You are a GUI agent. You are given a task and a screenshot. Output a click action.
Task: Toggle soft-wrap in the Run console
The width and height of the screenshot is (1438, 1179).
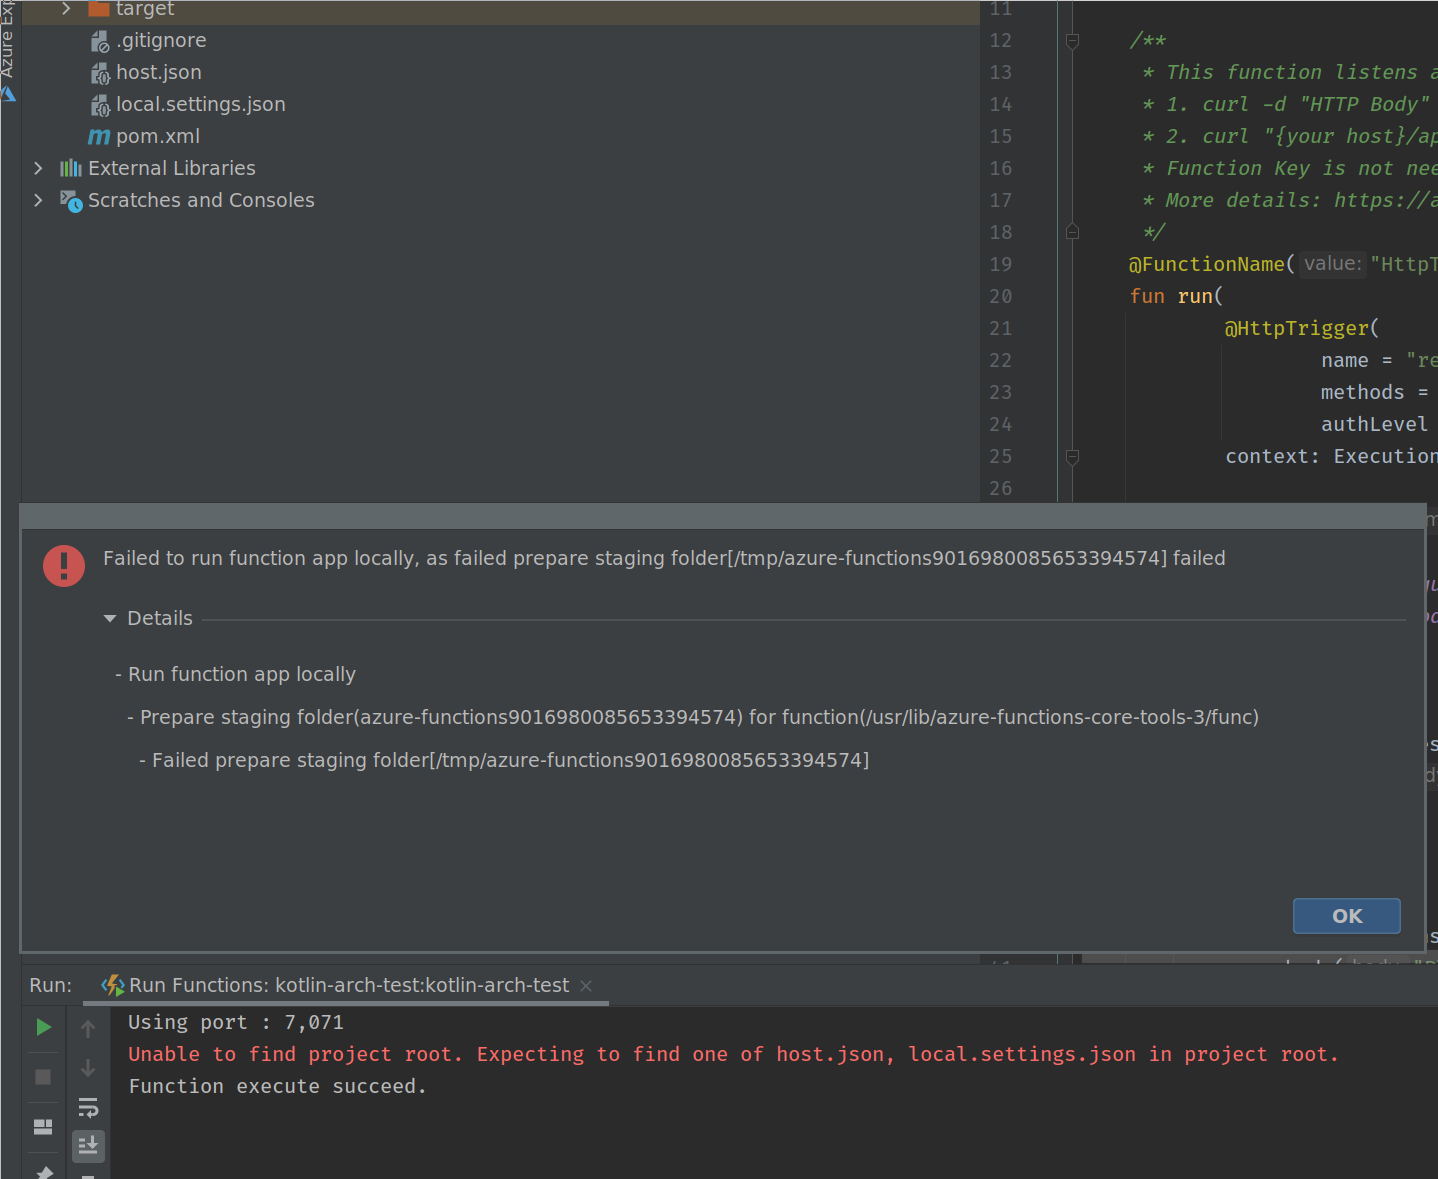(x=88, y=1107)
